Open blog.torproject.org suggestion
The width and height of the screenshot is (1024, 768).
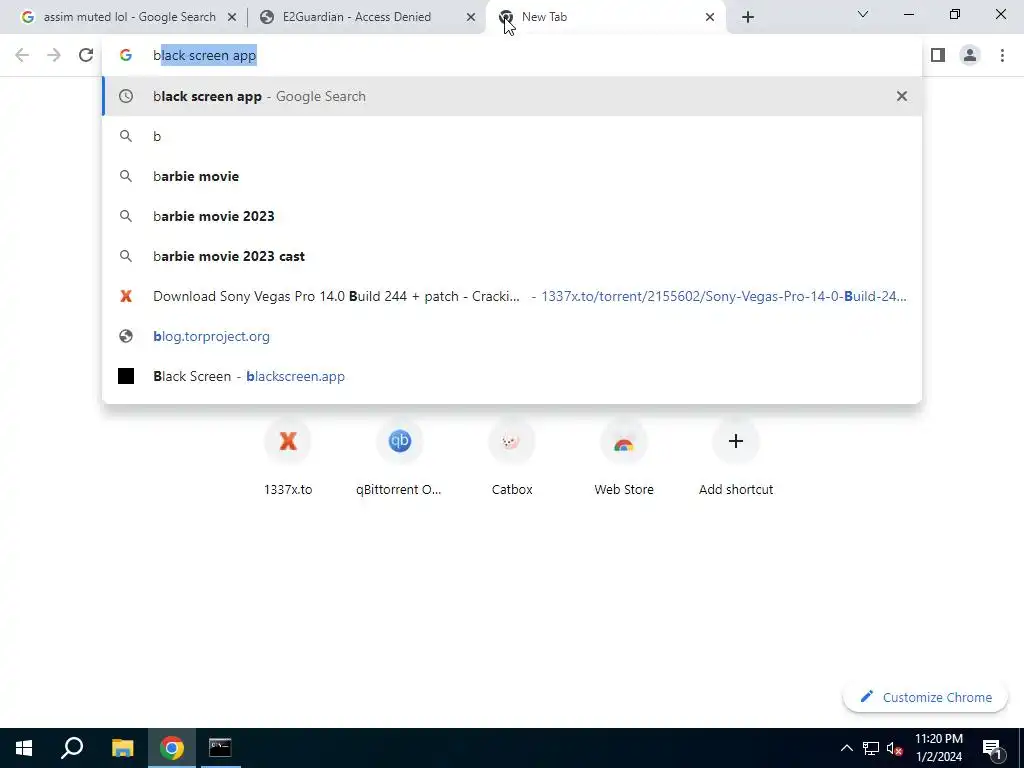512,336
